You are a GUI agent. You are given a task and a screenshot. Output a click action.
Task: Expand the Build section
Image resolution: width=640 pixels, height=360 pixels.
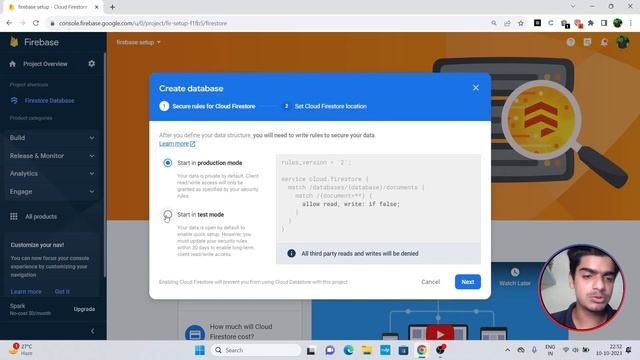pos(52,138)
